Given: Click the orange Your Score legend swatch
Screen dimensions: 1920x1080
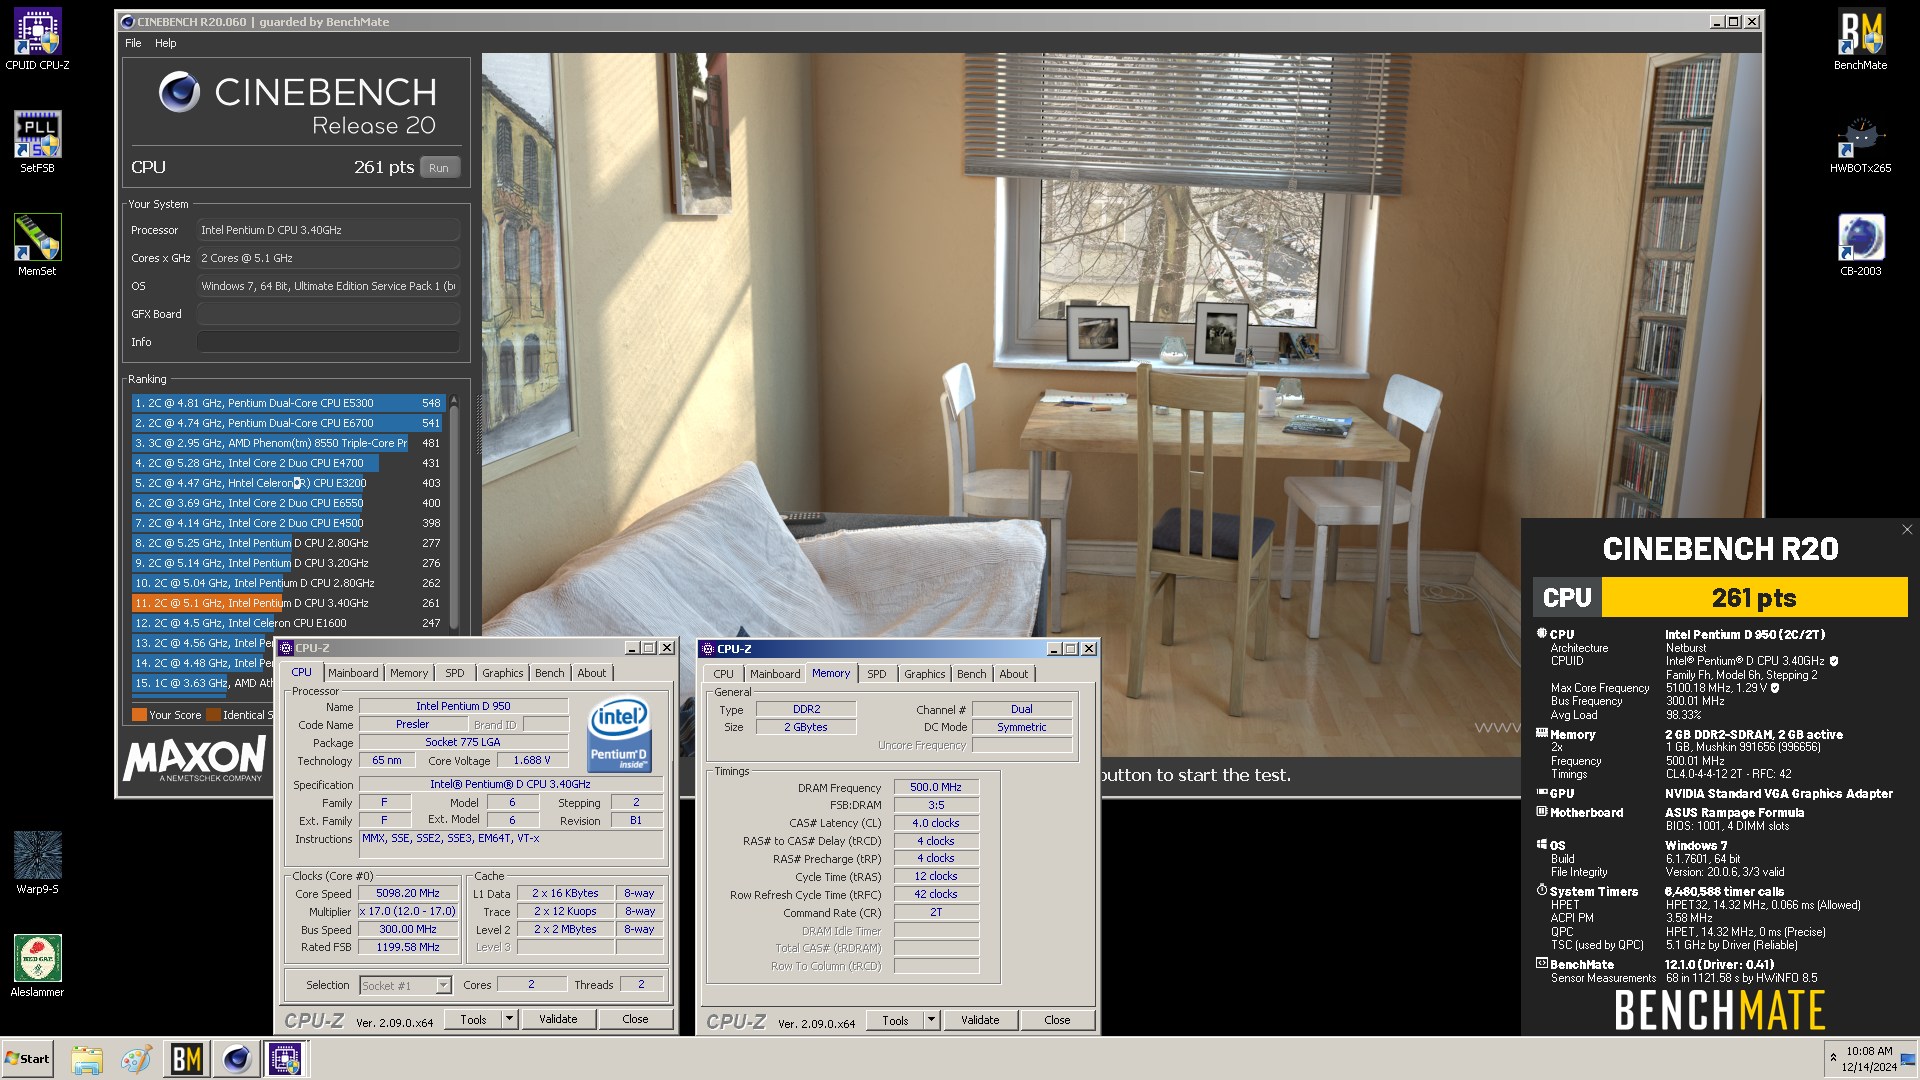Looking at the screenshot, I should 139,715.
